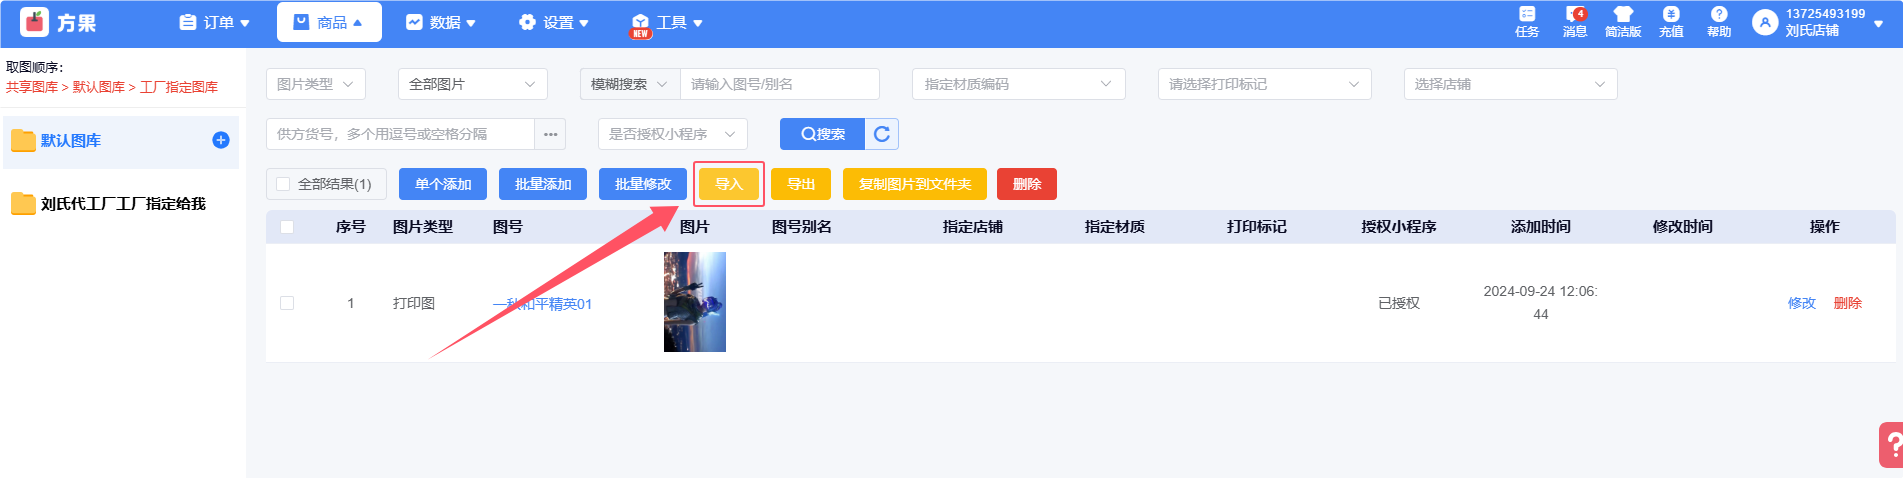The image size is (1903, 478).
Task: Click the floating red help question icon
Action: (x=1891, y=445)
